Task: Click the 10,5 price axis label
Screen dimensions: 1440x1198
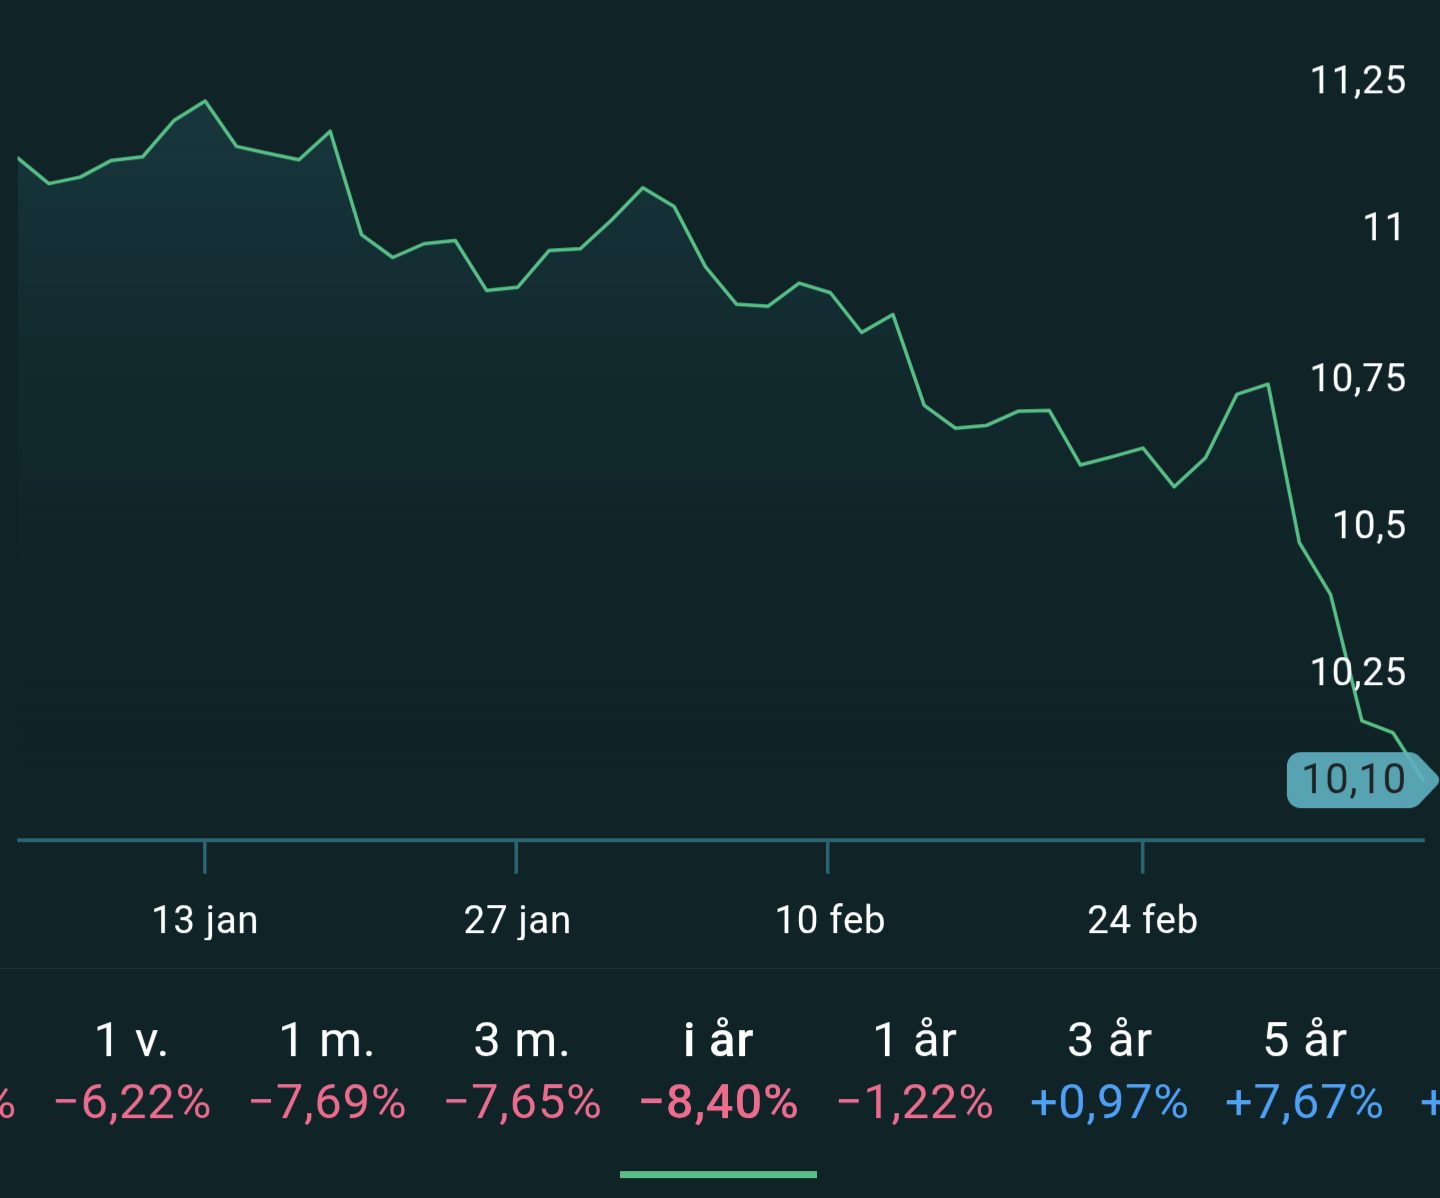Action: (x=1369, y=526)
